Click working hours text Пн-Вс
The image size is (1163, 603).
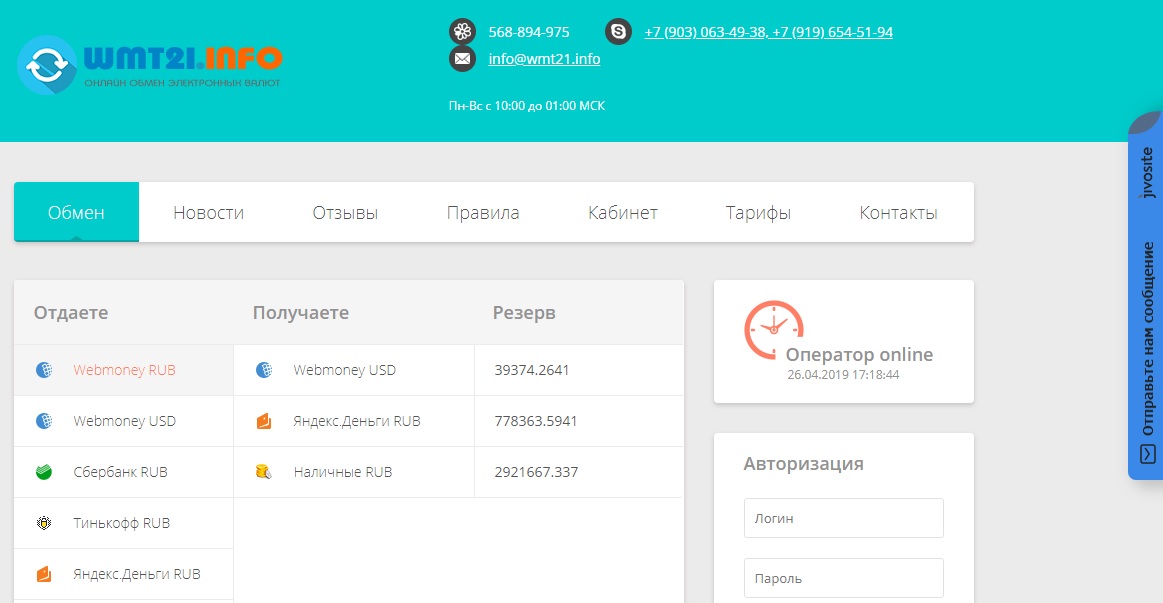coord(527,105)
